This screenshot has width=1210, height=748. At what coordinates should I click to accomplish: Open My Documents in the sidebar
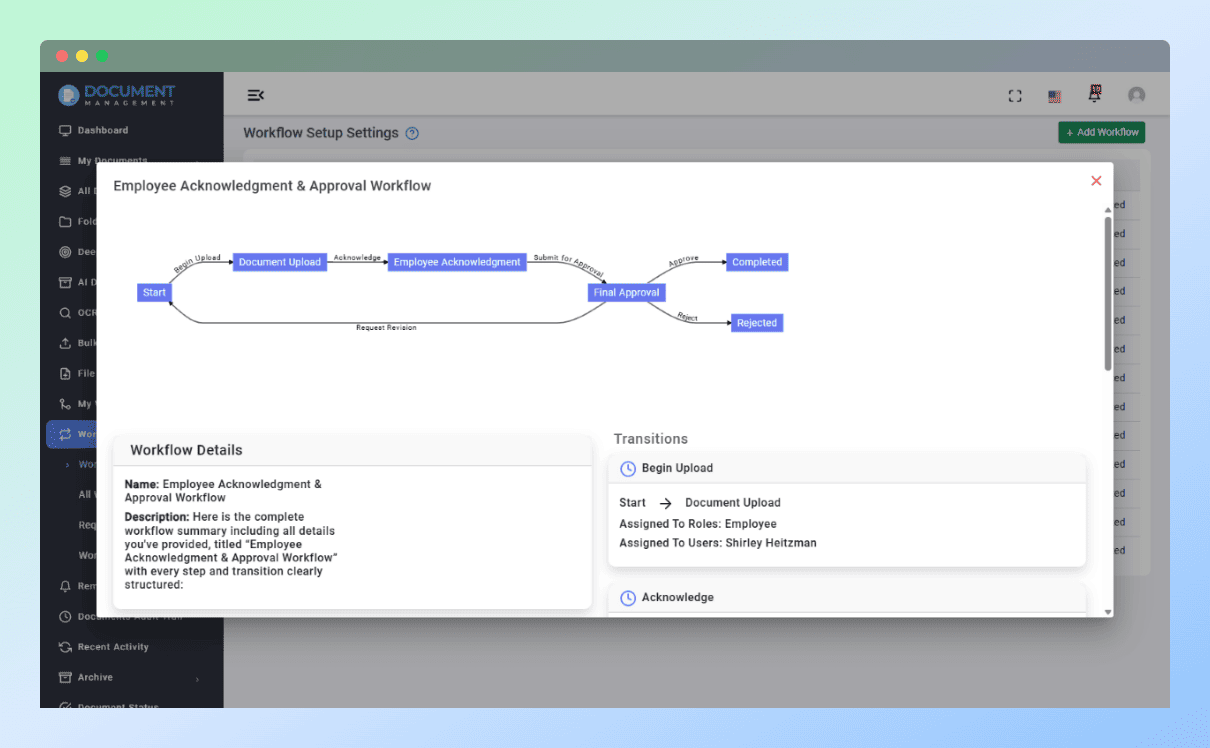(x=105, y=160)
